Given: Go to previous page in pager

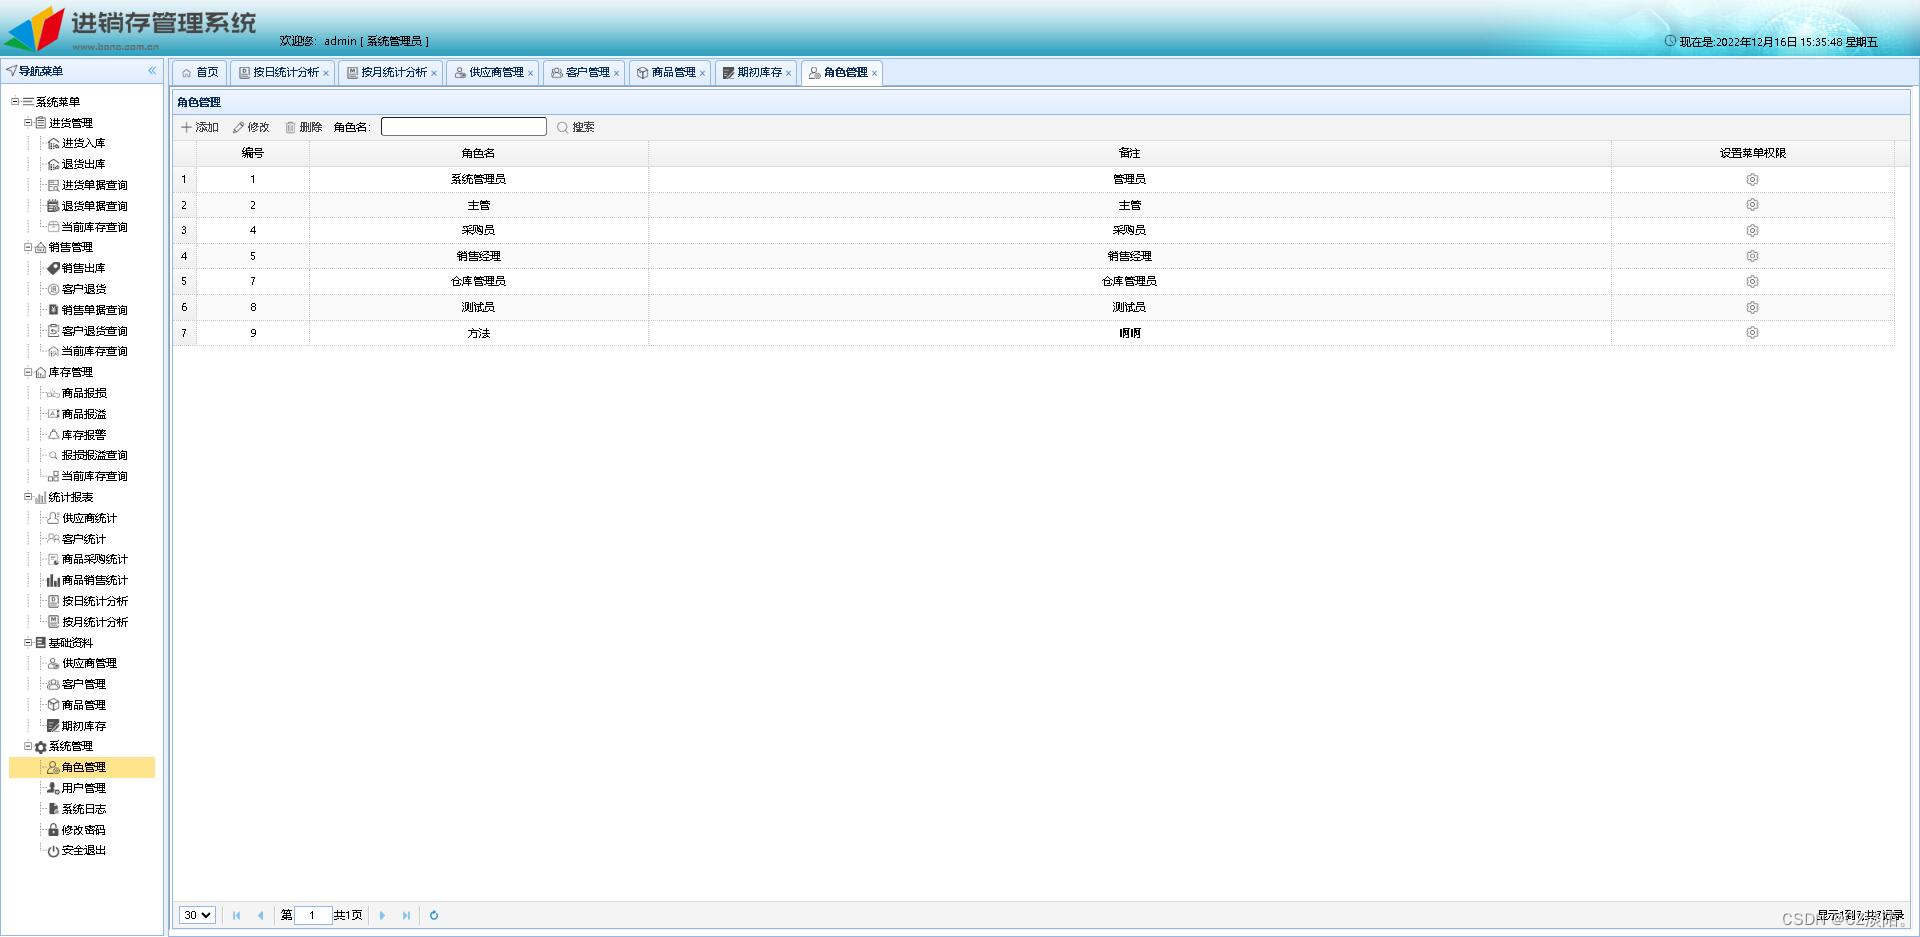Looking at the screenshot, I should pyautogui.click(x=261, y=915).
